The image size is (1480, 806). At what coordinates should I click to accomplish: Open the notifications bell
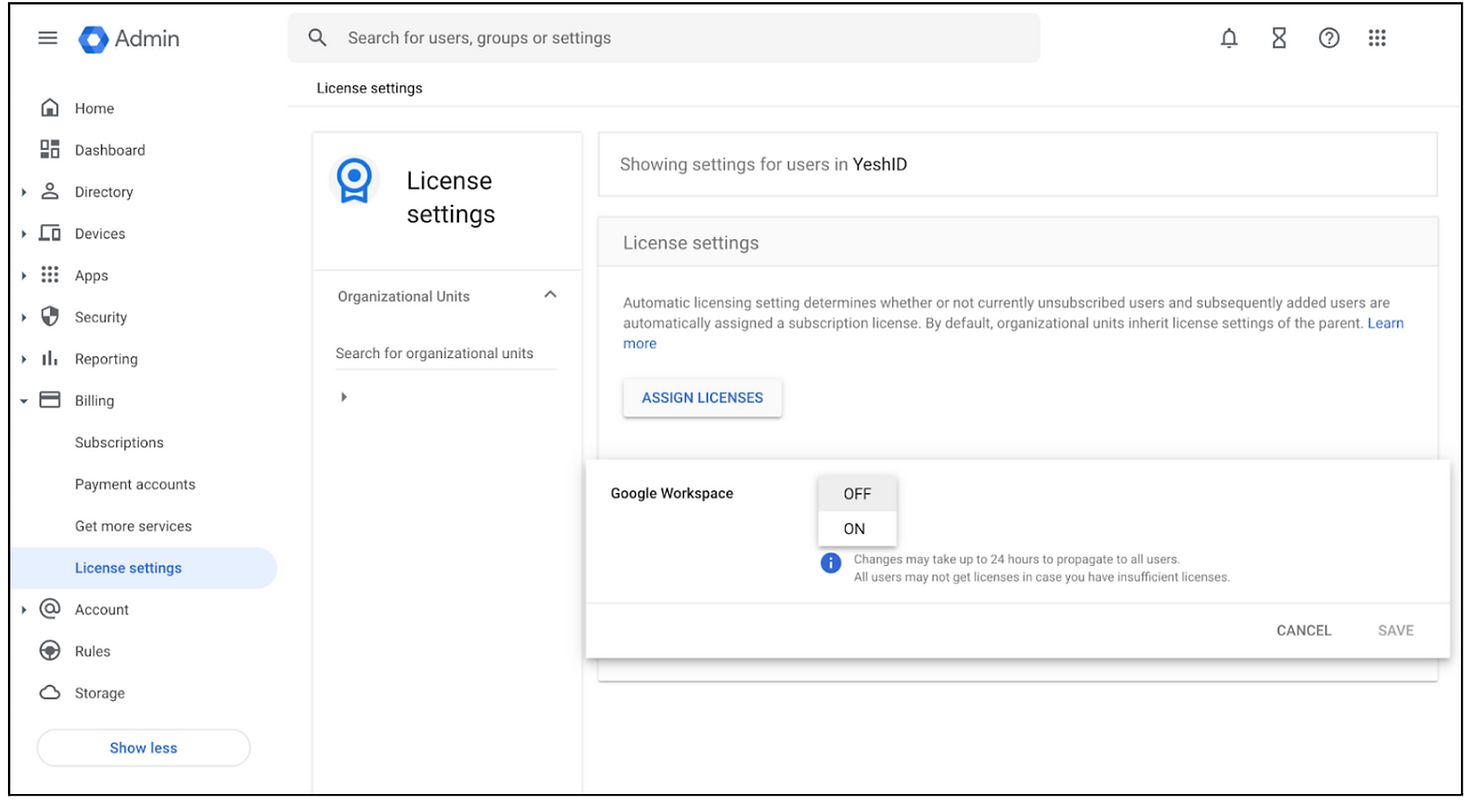pyautogui.click(x=1229, y=38)
